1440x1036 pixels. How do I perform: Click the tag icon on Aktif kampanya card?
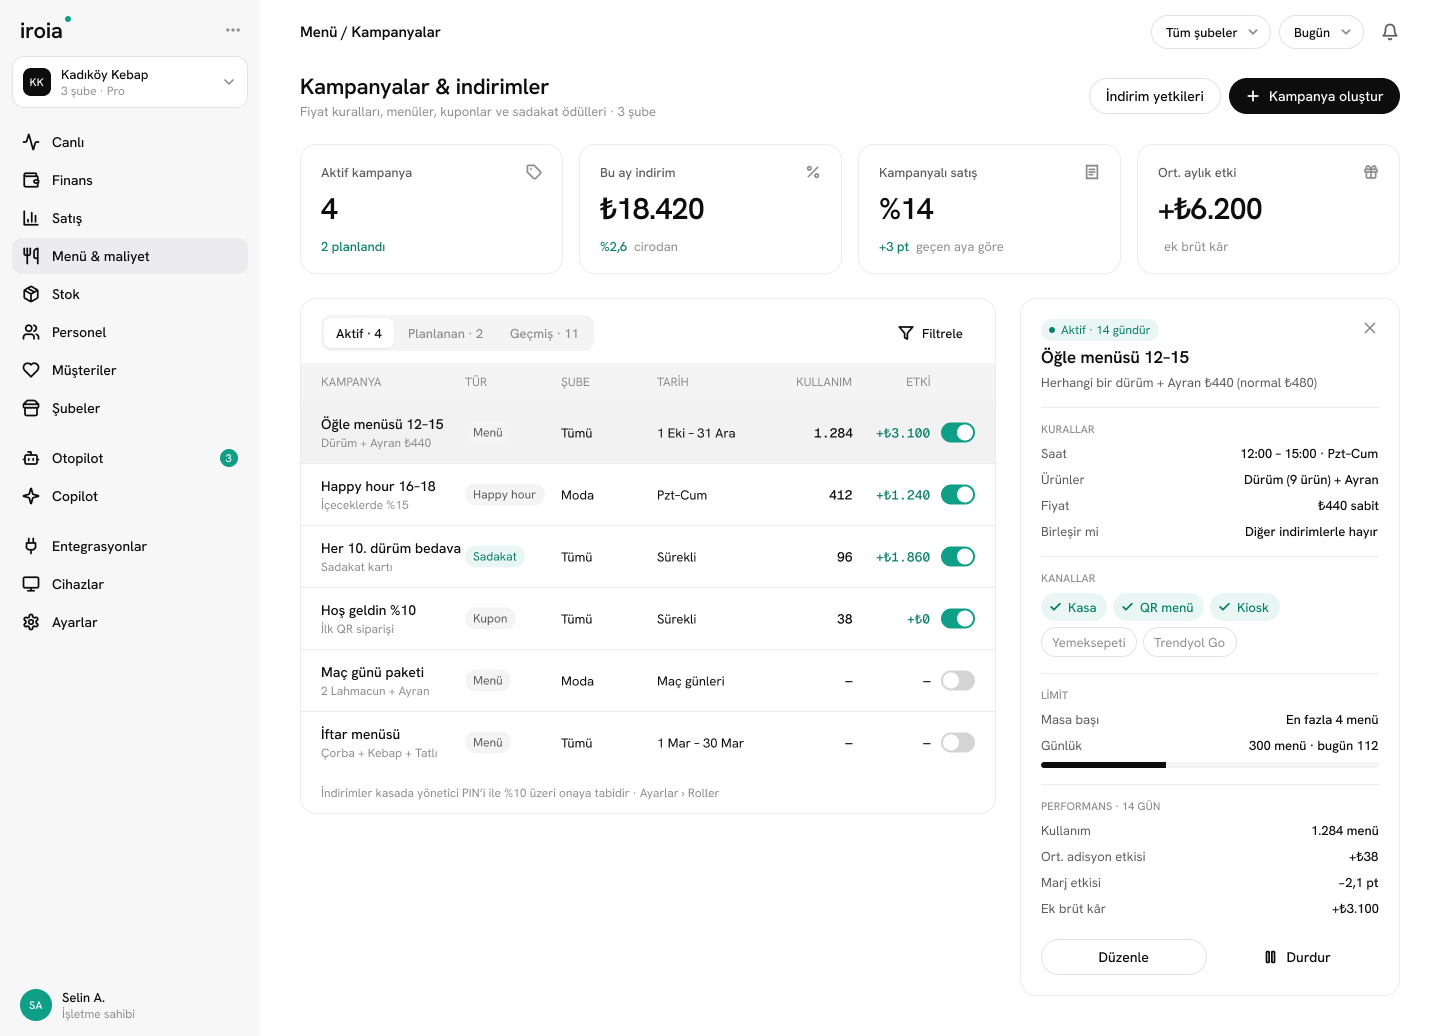coord(534,172)
